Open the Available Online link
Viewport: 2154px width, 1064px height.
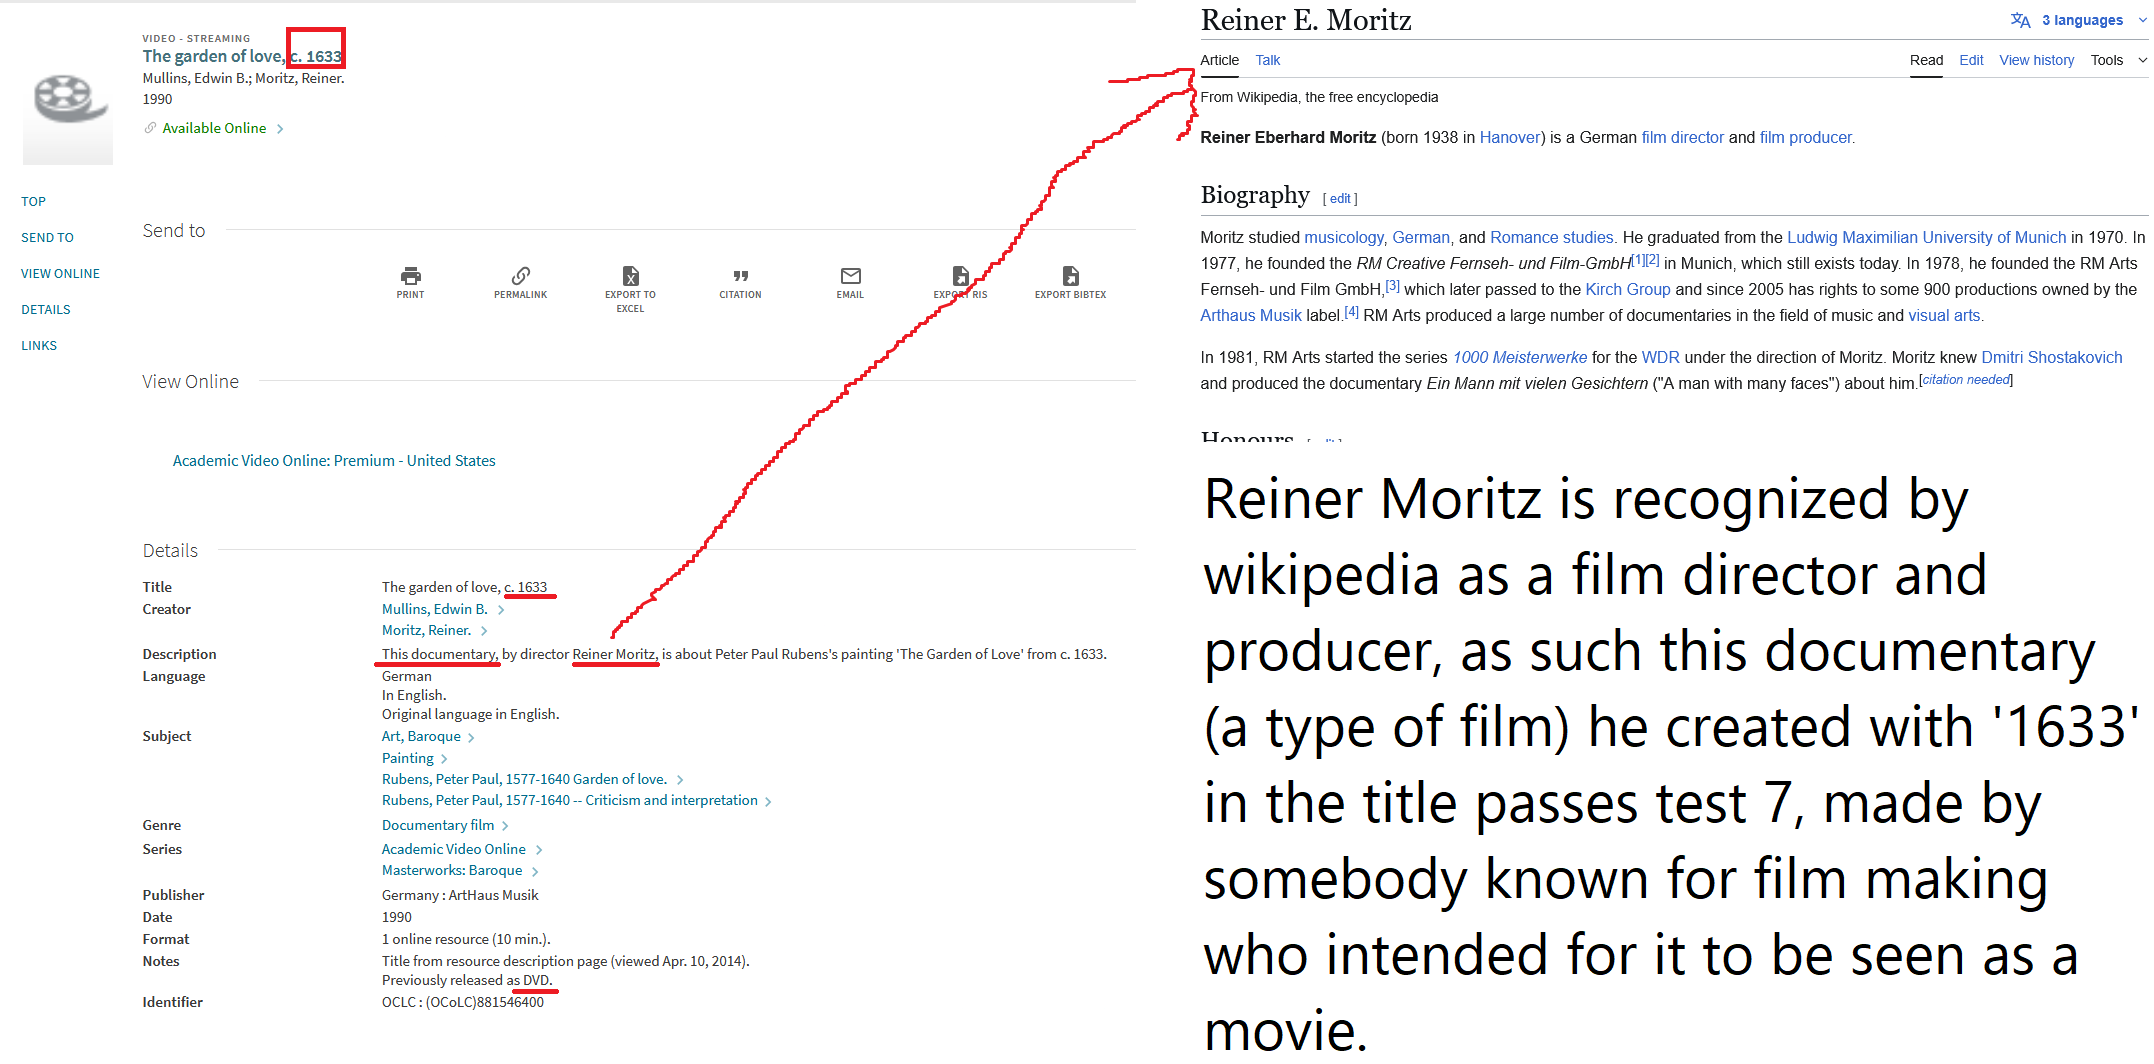point(214,128)
